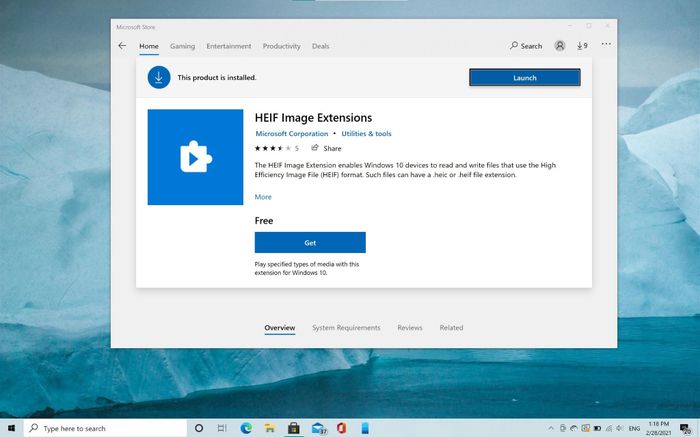Open the Action Center notifications icon
Viewport: 700px width, 437px height.
tap(685, 429)
